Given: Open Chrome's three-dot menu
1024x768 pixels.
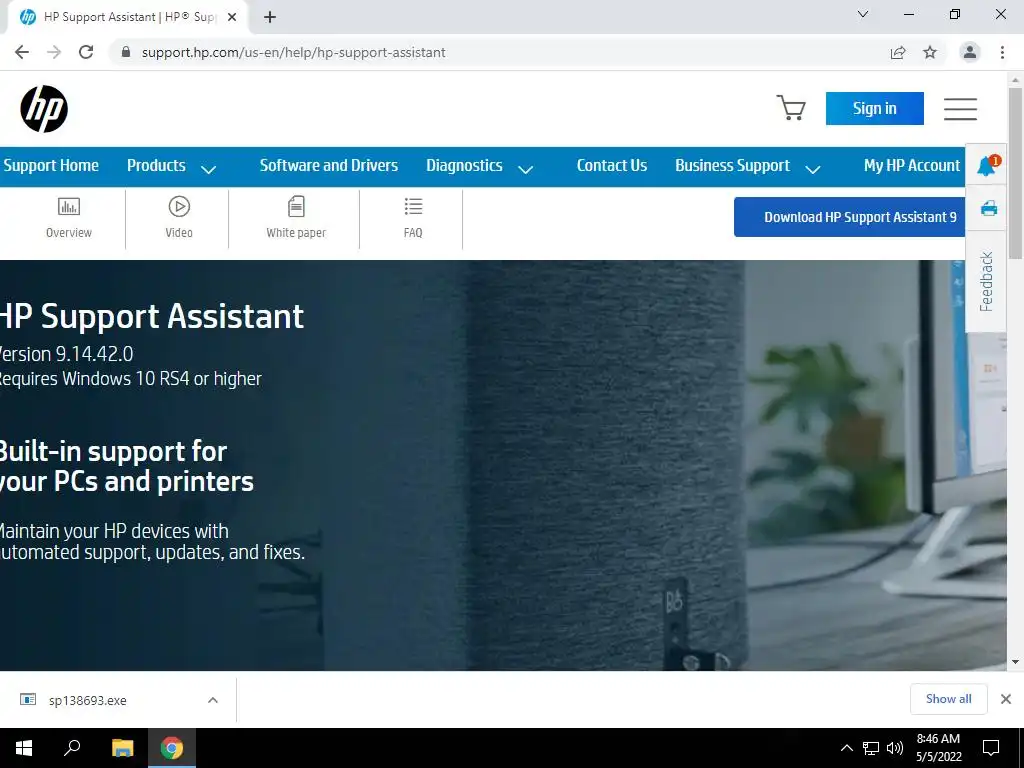Looking at the screenshot, I should (x=1002, y=52).
